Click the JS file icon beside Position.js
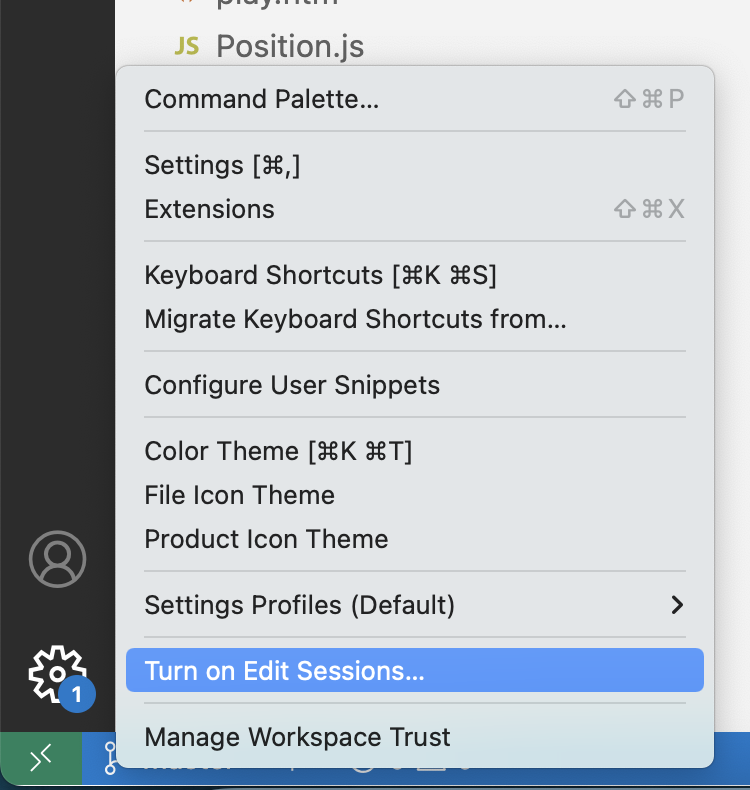Viewport: 750px width, 790px height. coord(187,46)
